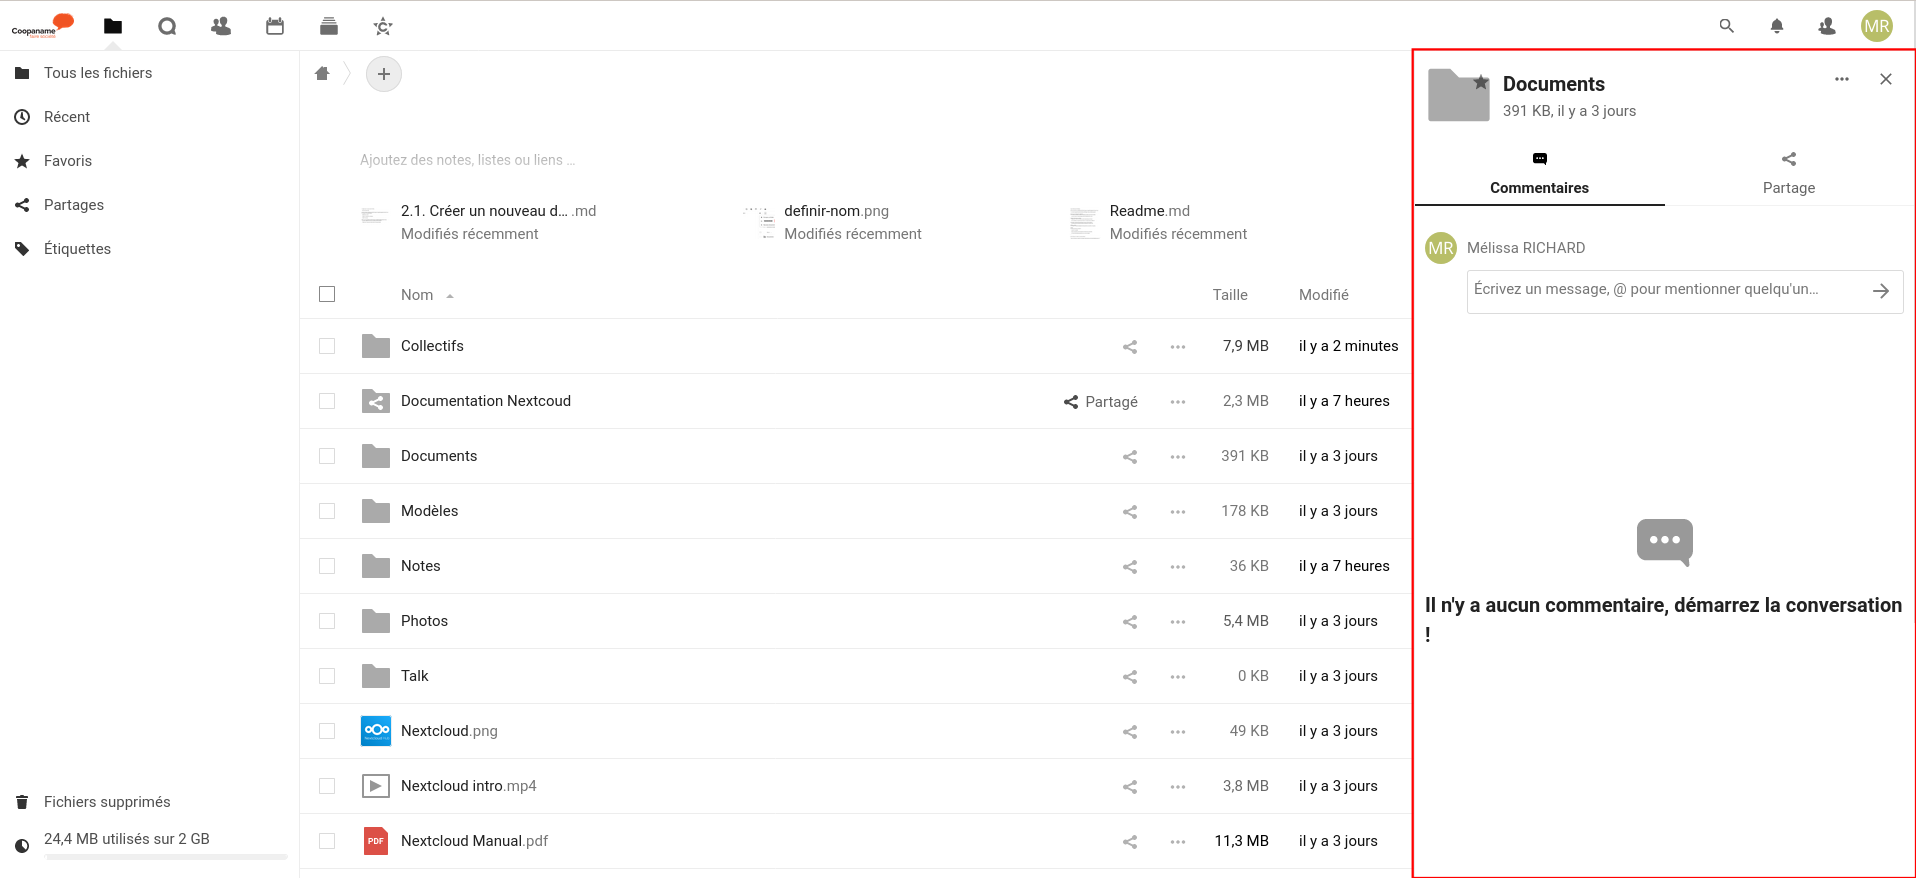
Task: Open the Contacts app in top bar
Action: (221, 27)
